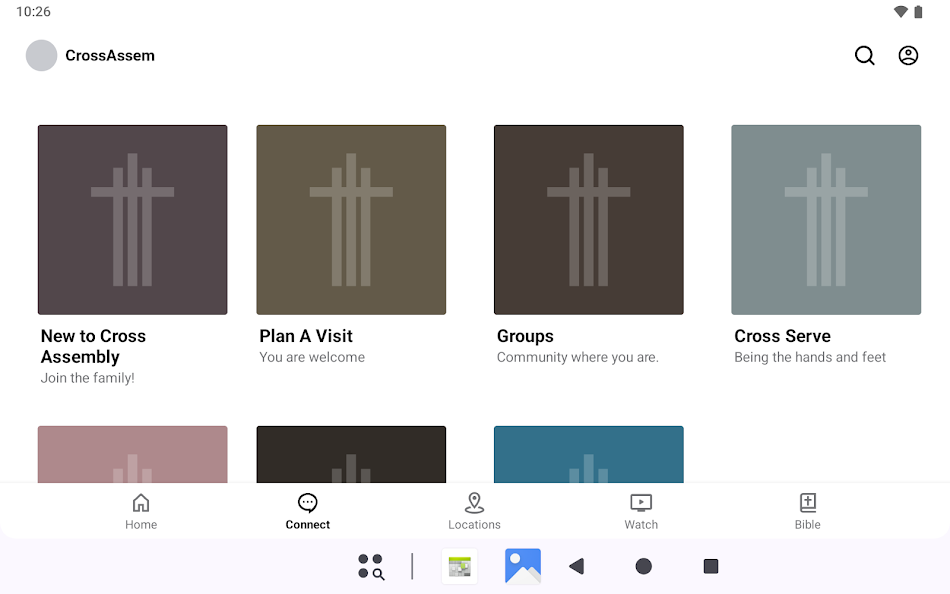Open the Bible book icon
950x594 pixels.
pyautogui.click(x=807, y=503)
